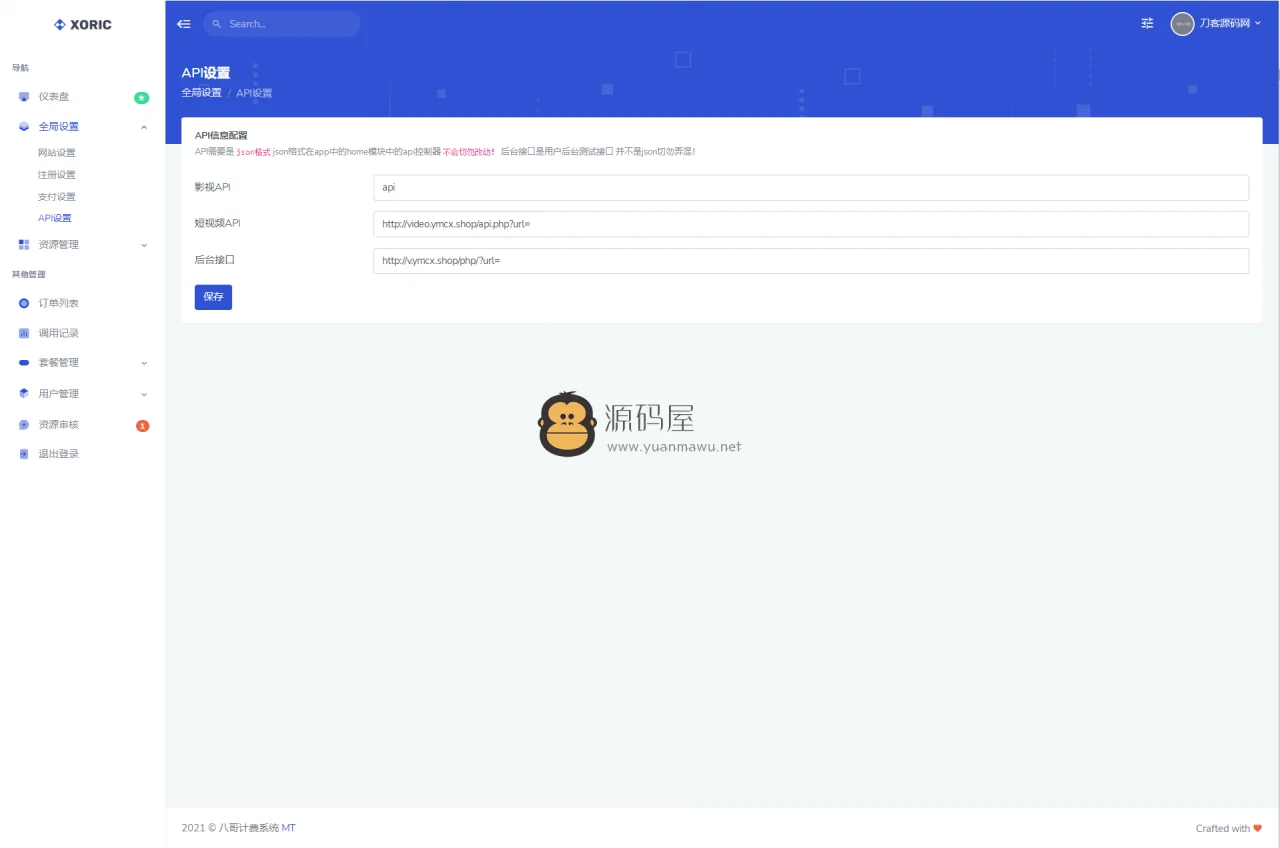Expand the 用户管理 menu
The image size is (1280, 848).
pos(58,393)
